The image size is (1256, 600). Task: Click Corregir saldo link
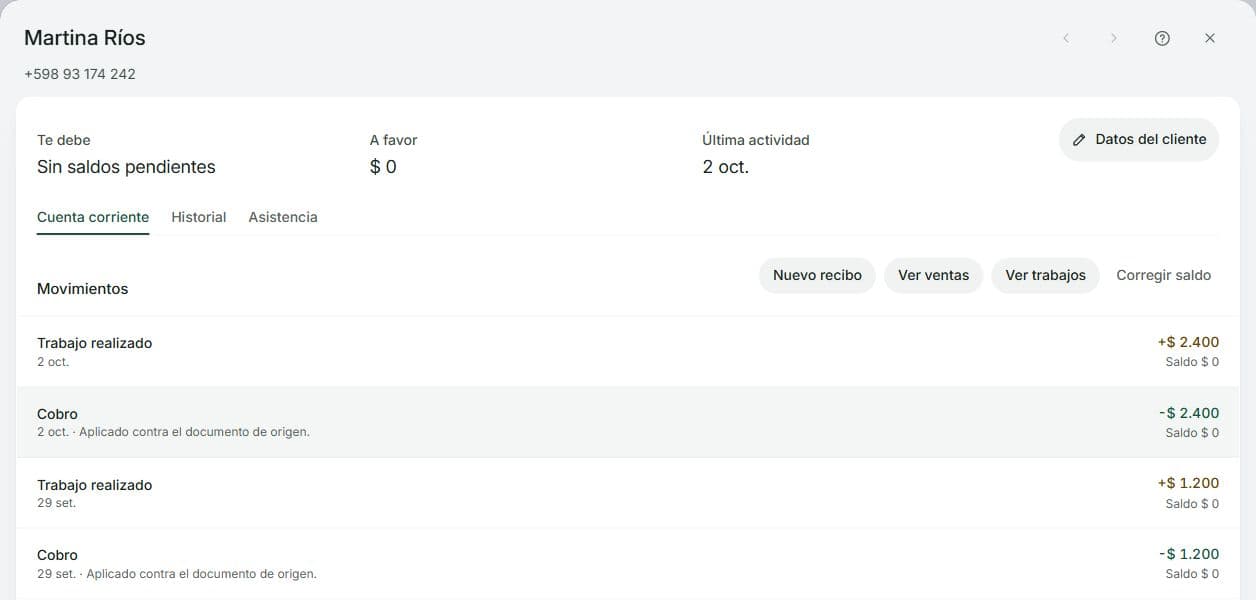[1163, 275]
